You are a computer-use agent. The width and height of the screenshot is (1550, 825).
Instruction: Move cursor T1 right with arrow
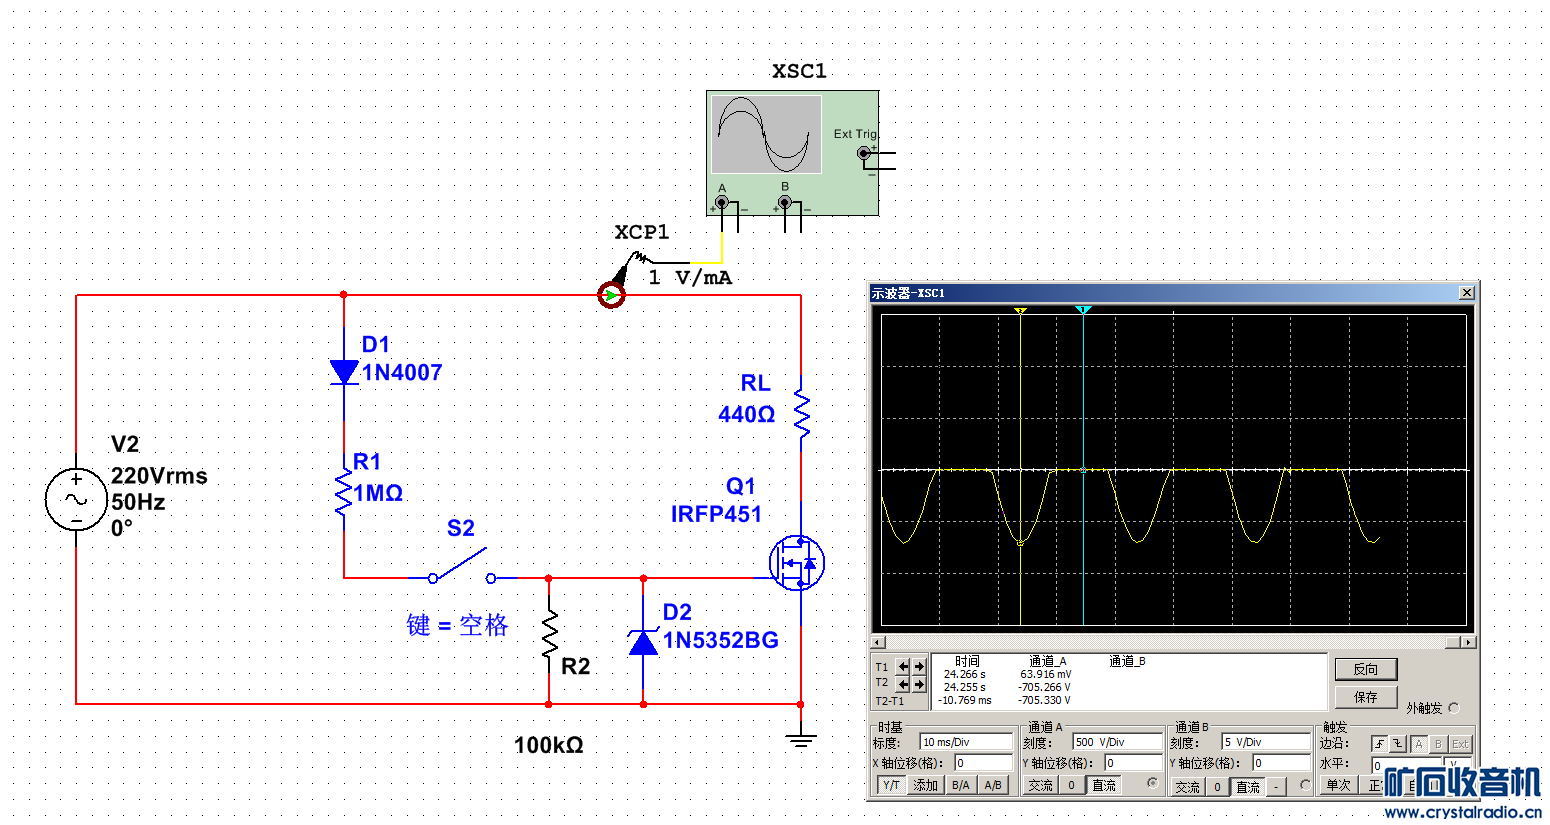point(919,666)
